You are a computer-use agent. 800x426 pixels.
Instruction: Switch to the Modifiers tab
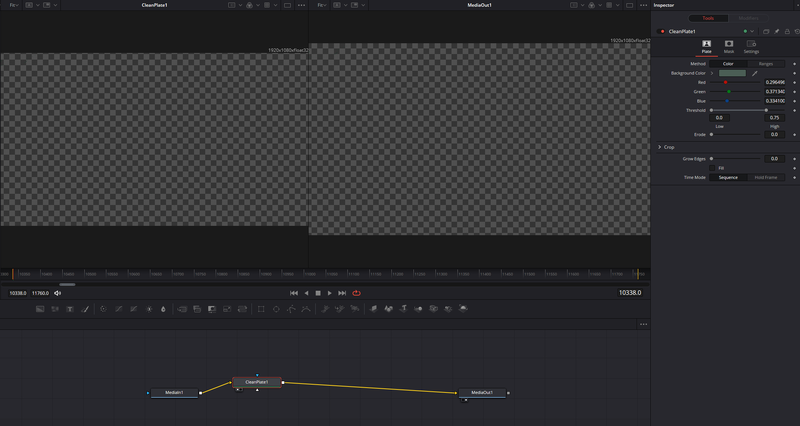coord(748,18)
